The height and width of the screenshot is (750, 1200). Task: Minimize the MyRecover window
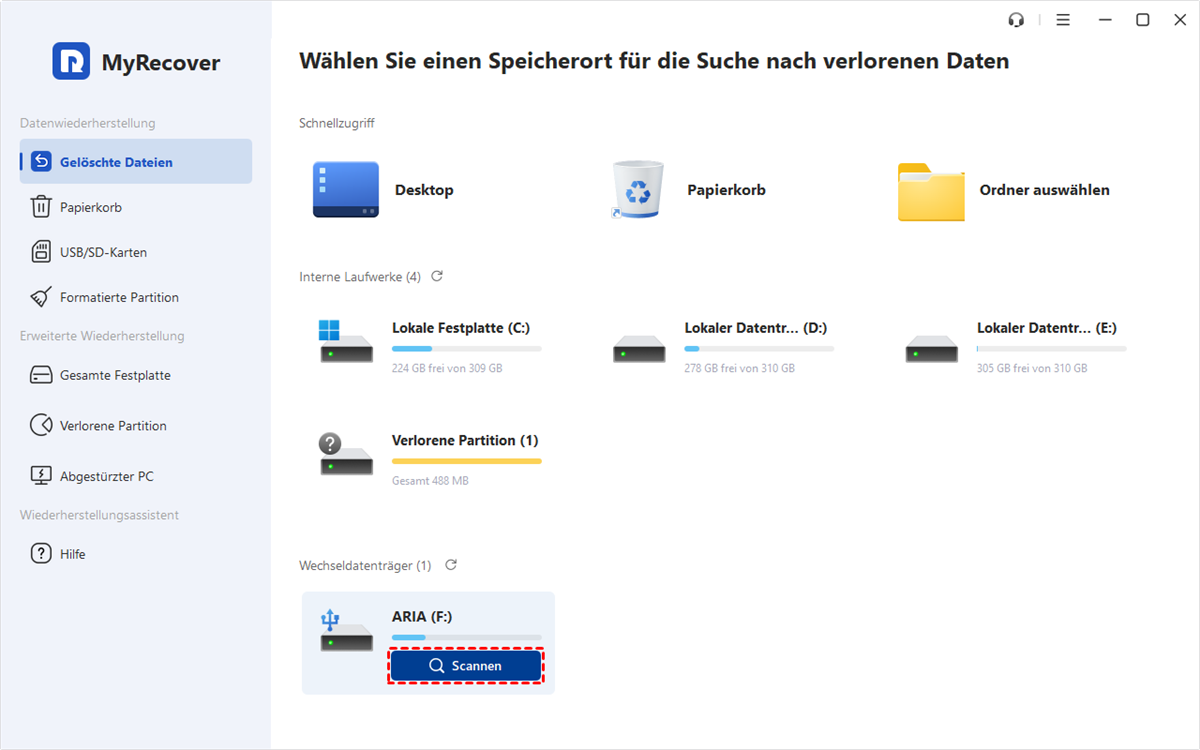click(x=1106, y=20)
